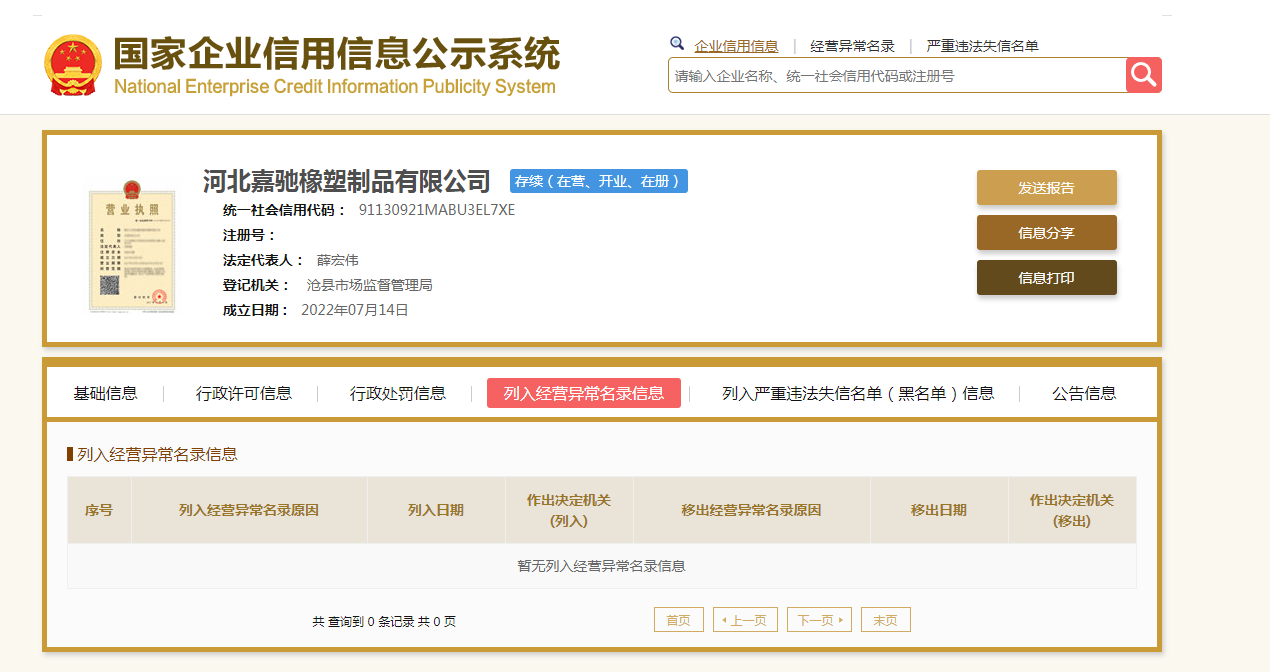Open the business license thumbnail image
Viewport: 1270px width, 672px height.
pyautogui.click(x=131, y=246)
